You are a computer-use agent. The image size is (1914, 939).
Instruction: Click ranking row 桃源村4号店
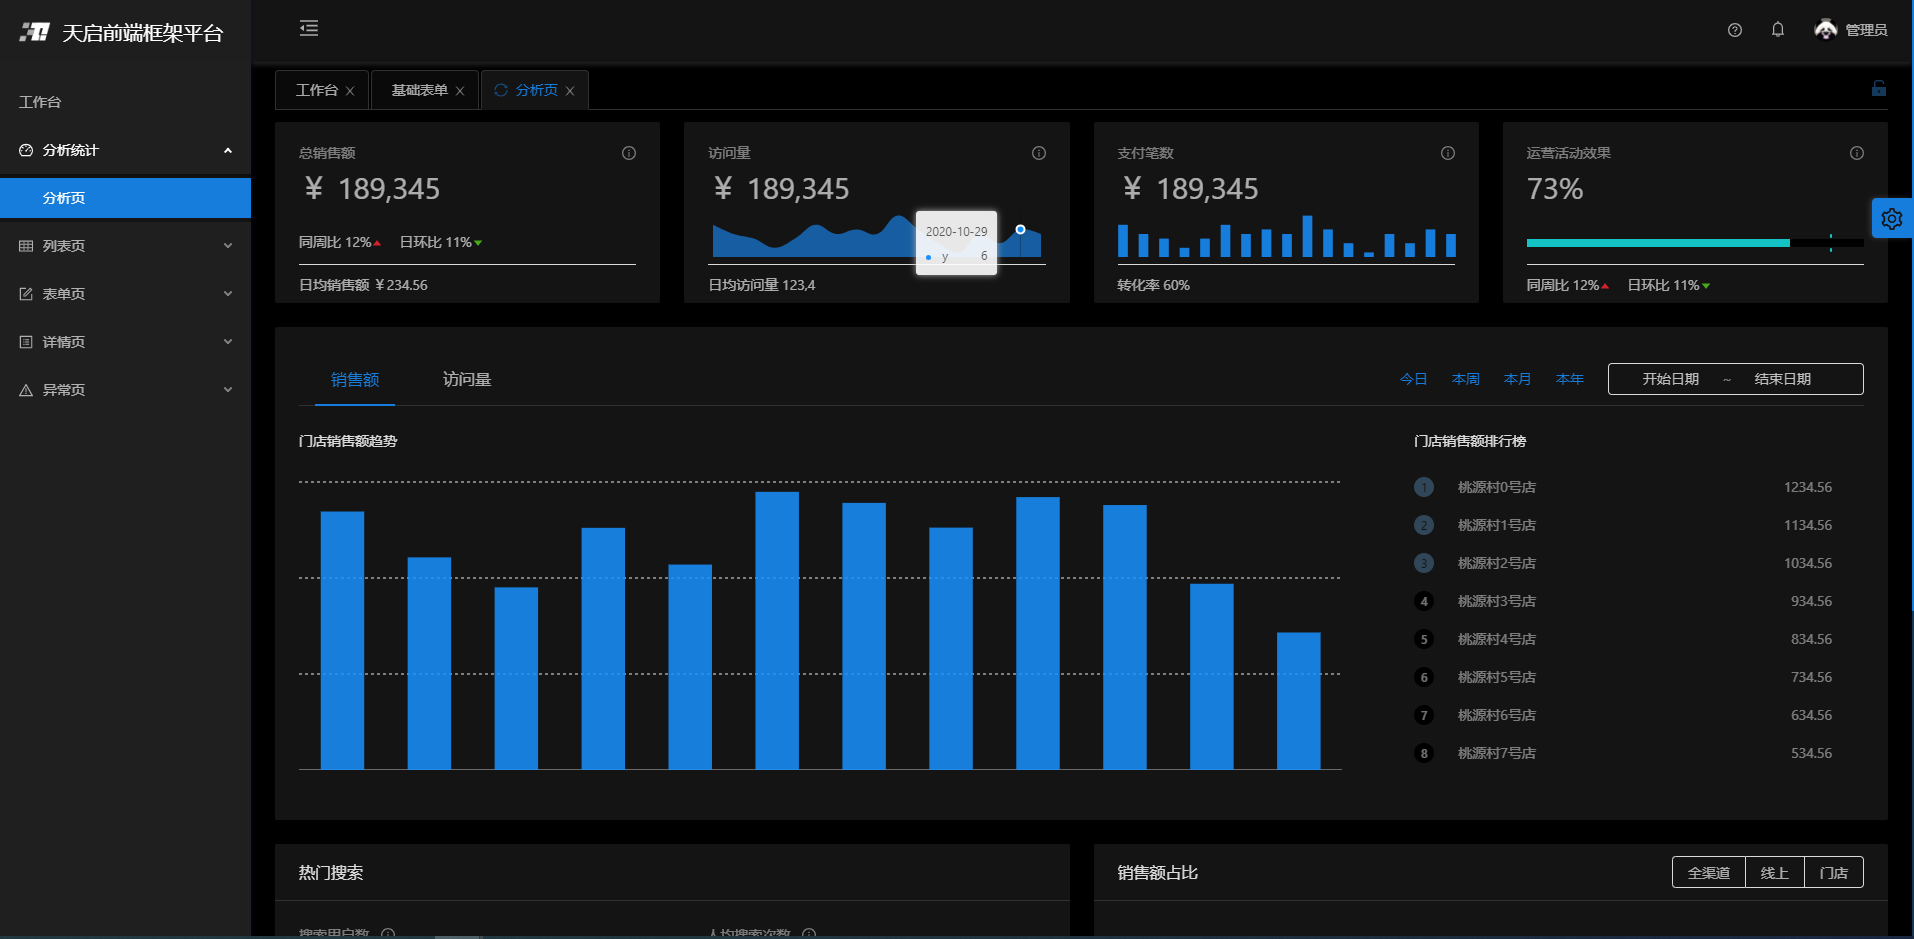[x=1622, y=639]
